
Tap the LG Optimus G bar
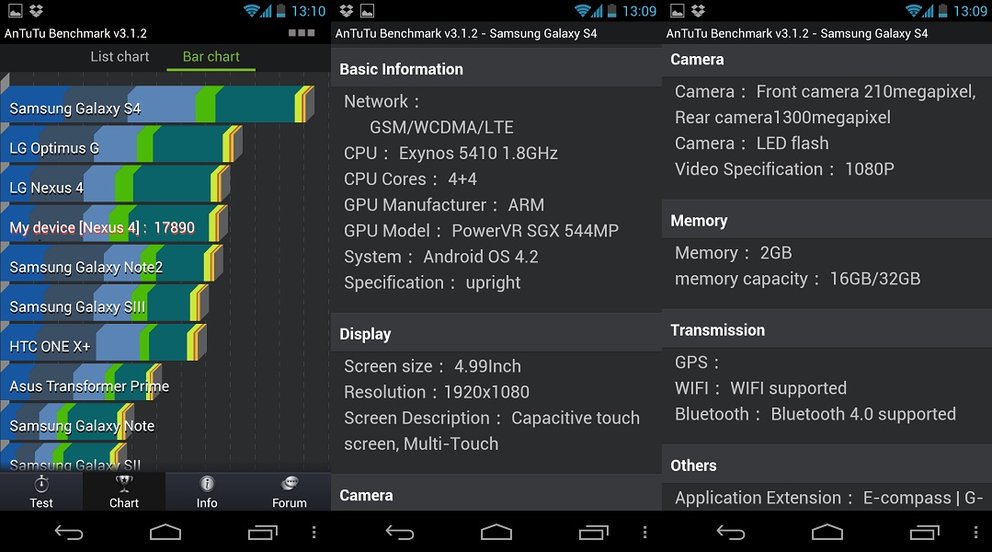(121, 144)
